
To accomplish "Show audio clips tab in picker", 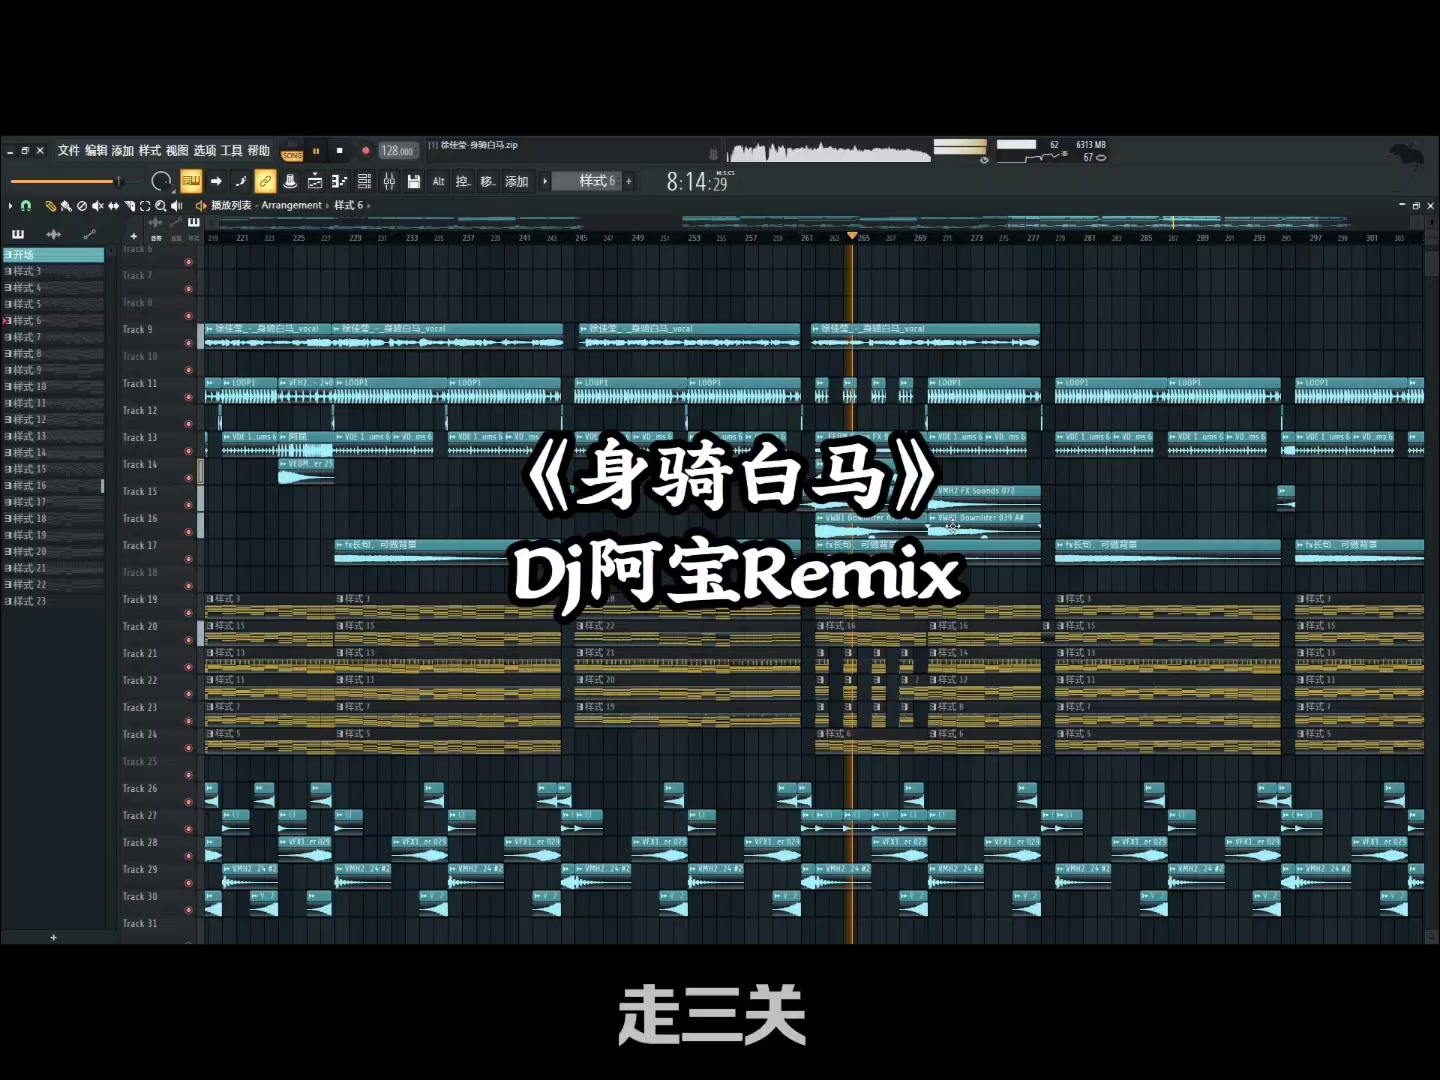I will [x=53, y=234].
